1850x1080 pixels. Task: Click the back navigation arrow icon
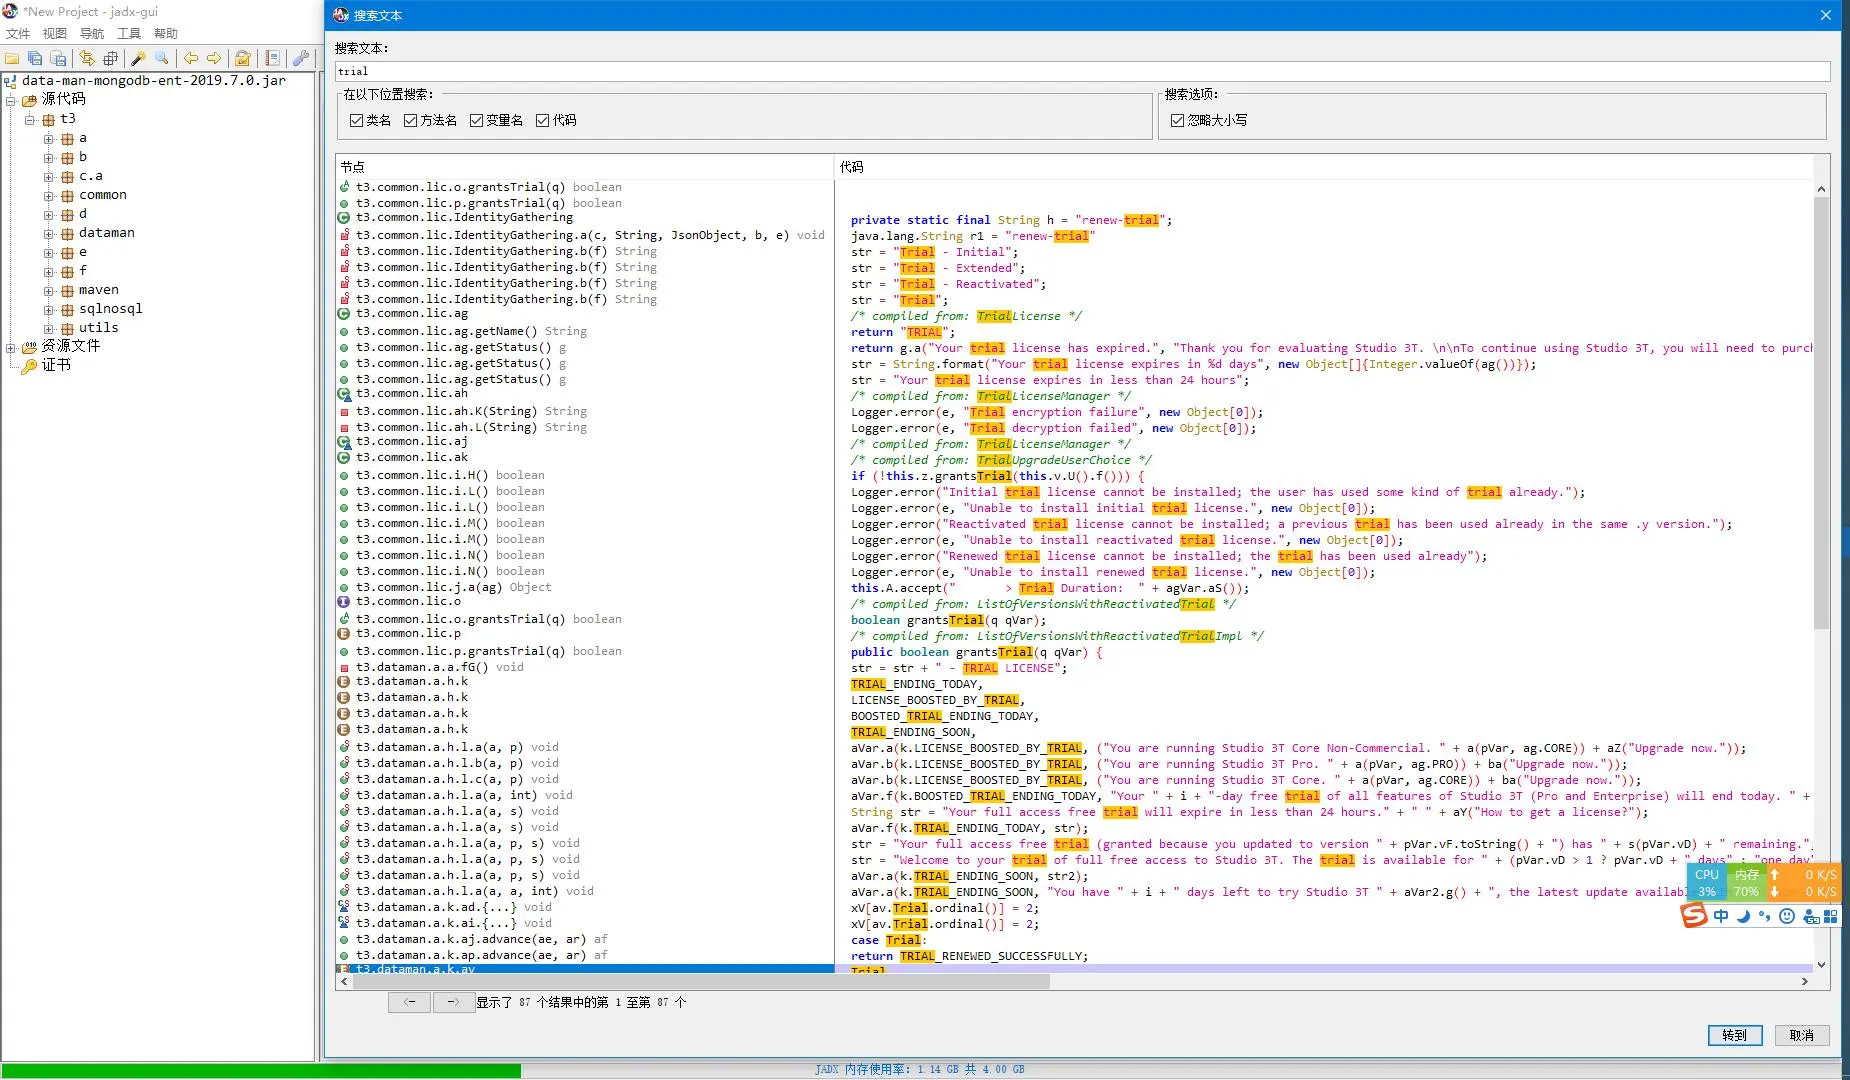point(191,58)
